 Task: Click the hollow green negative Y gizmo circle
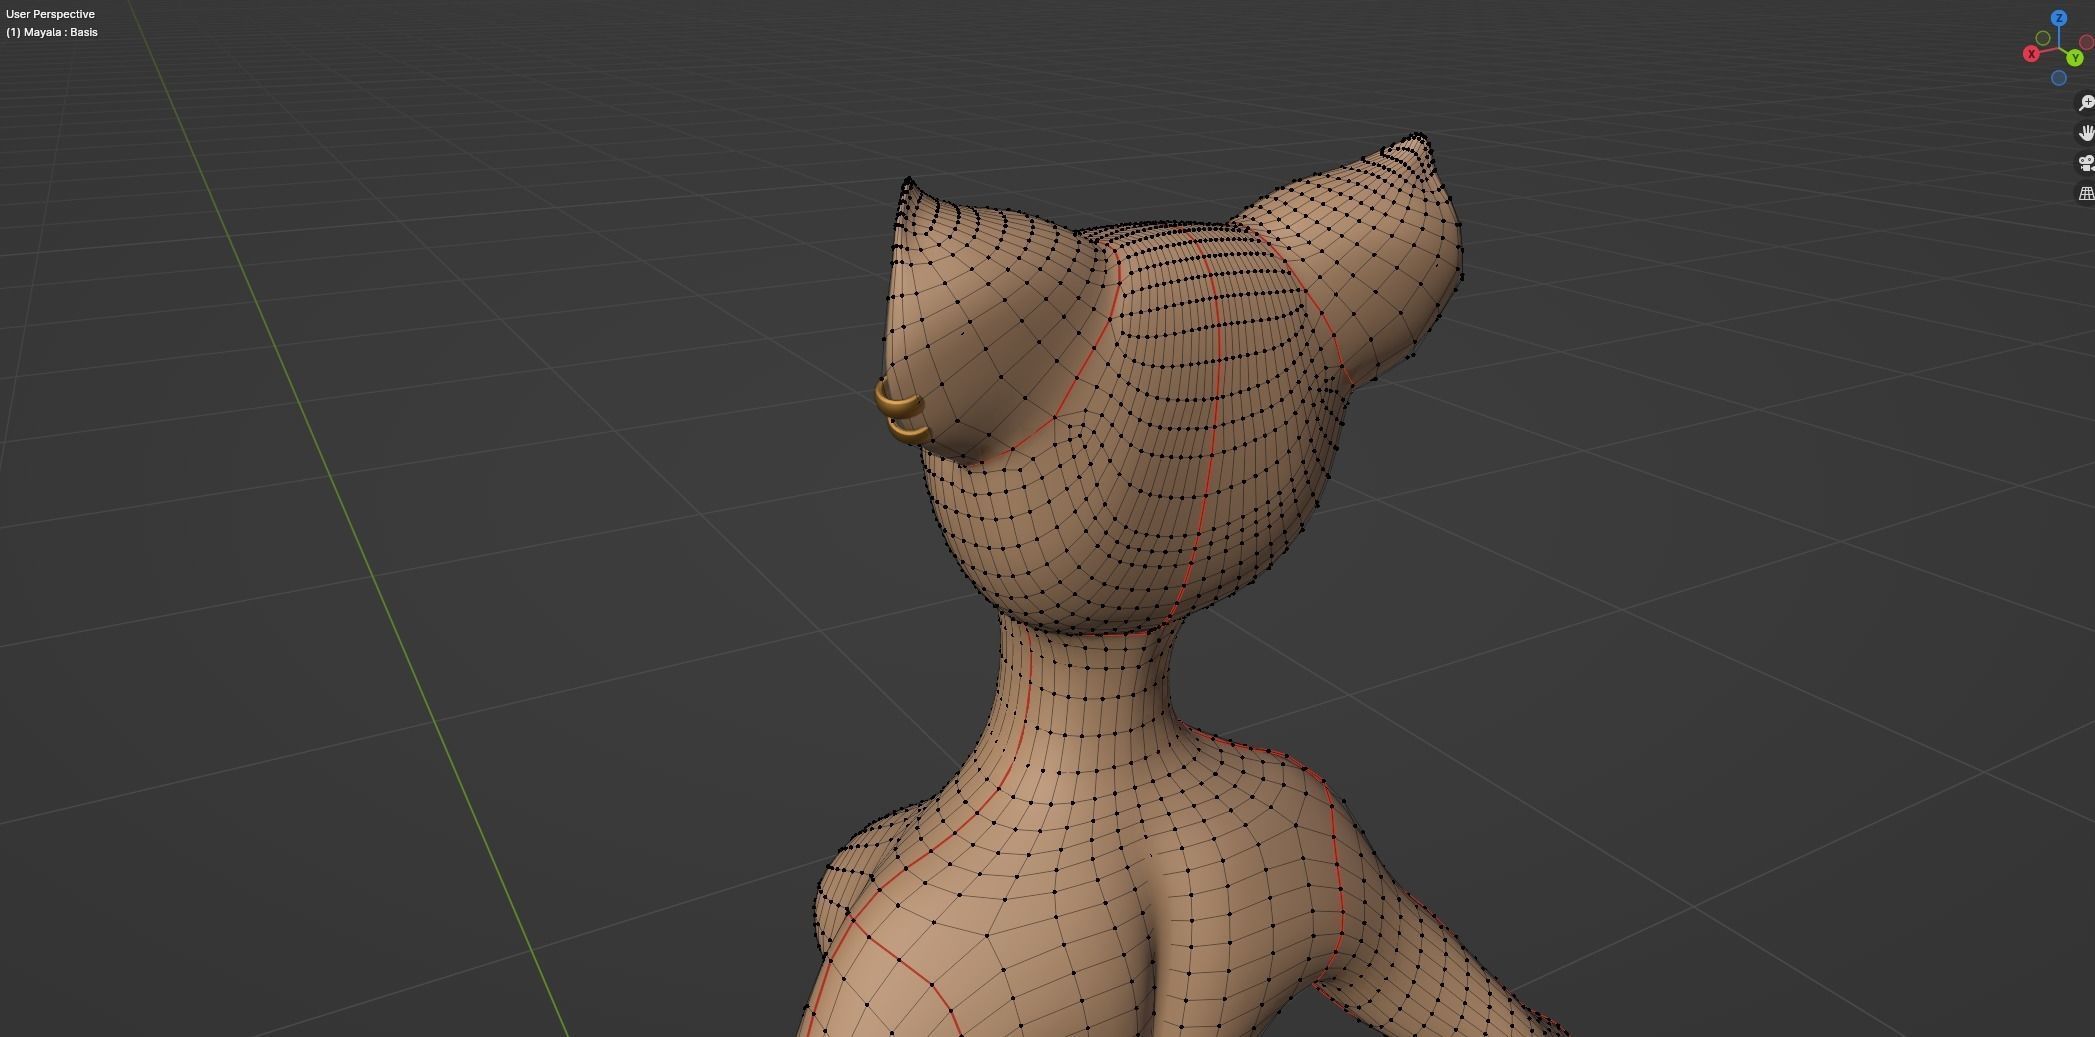(x=2043, y=38)
